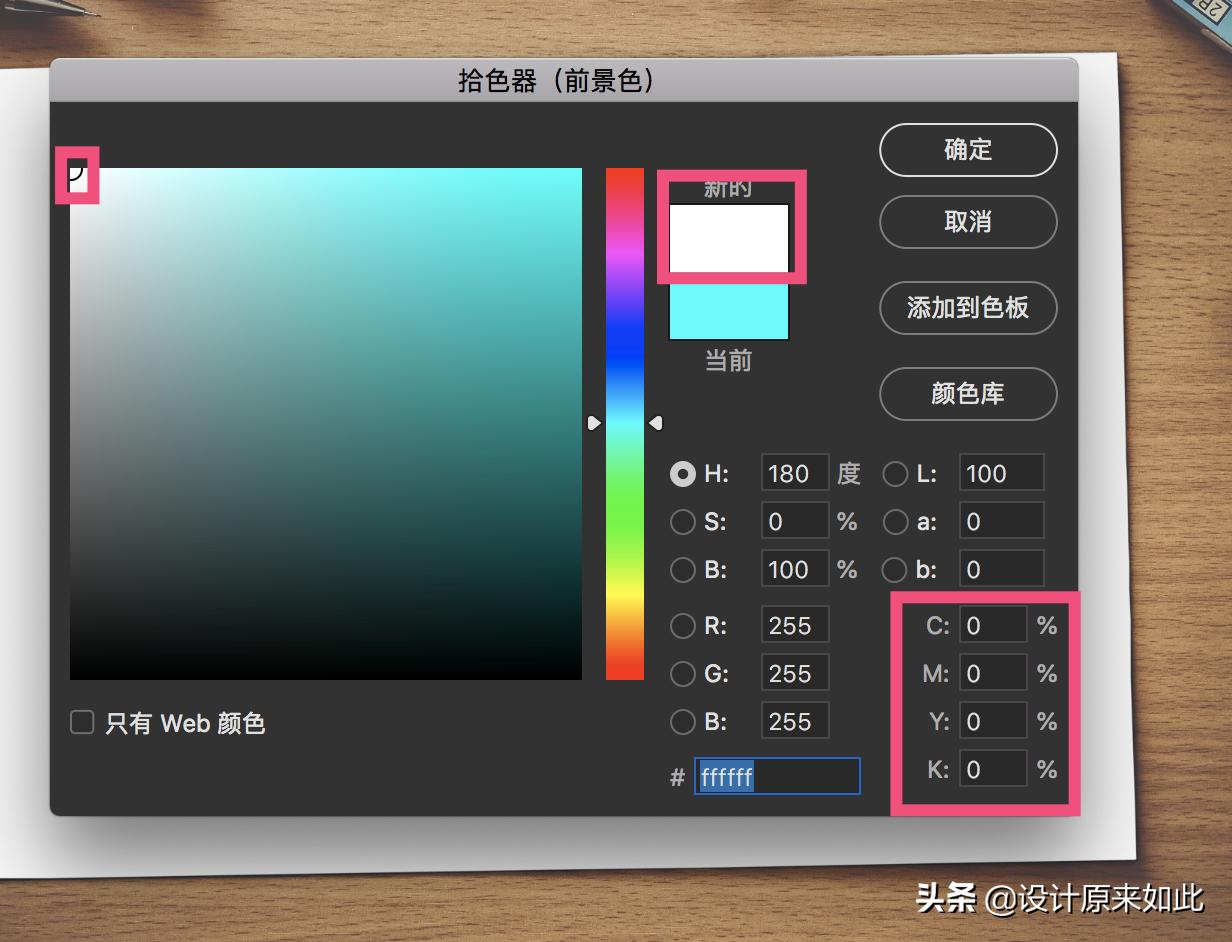Image resolution: width=1232 pixels, height=942 pixels.
Task: Click the color picker marker at top left
Action: click(x=77, y=177)
